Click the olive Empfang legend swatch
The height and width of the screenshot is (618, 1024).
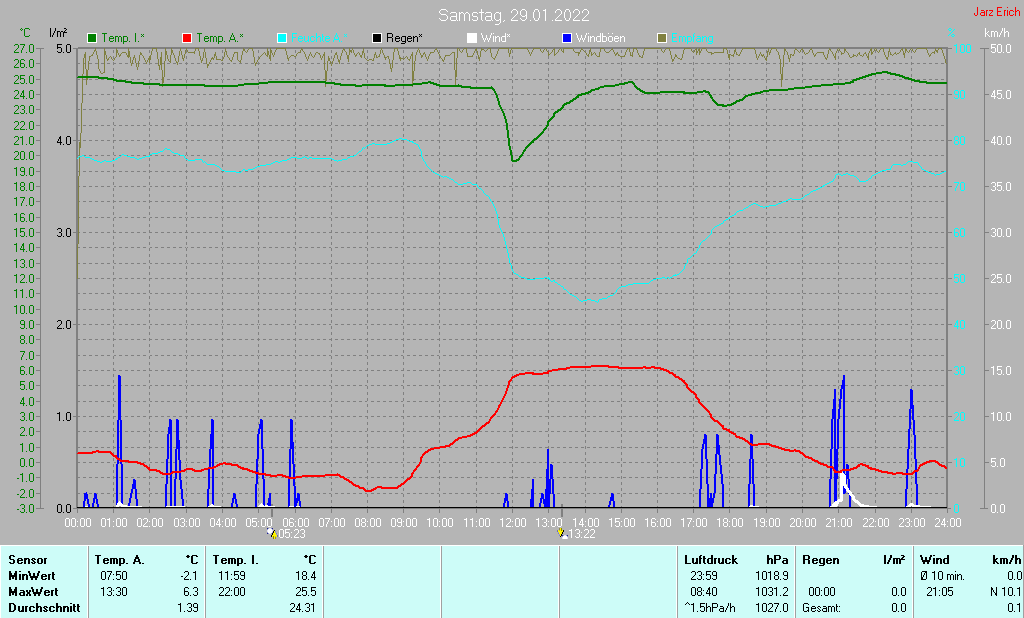point(662,38)
